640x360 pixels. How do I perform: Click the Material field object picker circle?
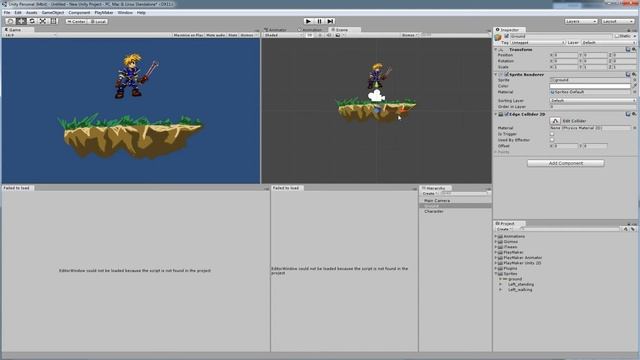pos(634,92)
